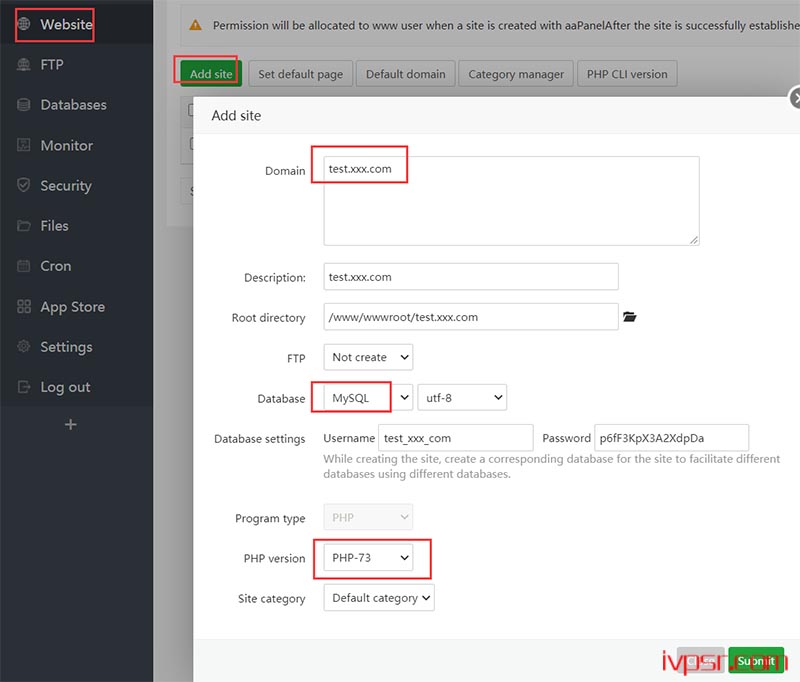The width and height of the screenshot is (800, 682).
Task: Click the Website globe icon
Action: [x=24, y=23]
